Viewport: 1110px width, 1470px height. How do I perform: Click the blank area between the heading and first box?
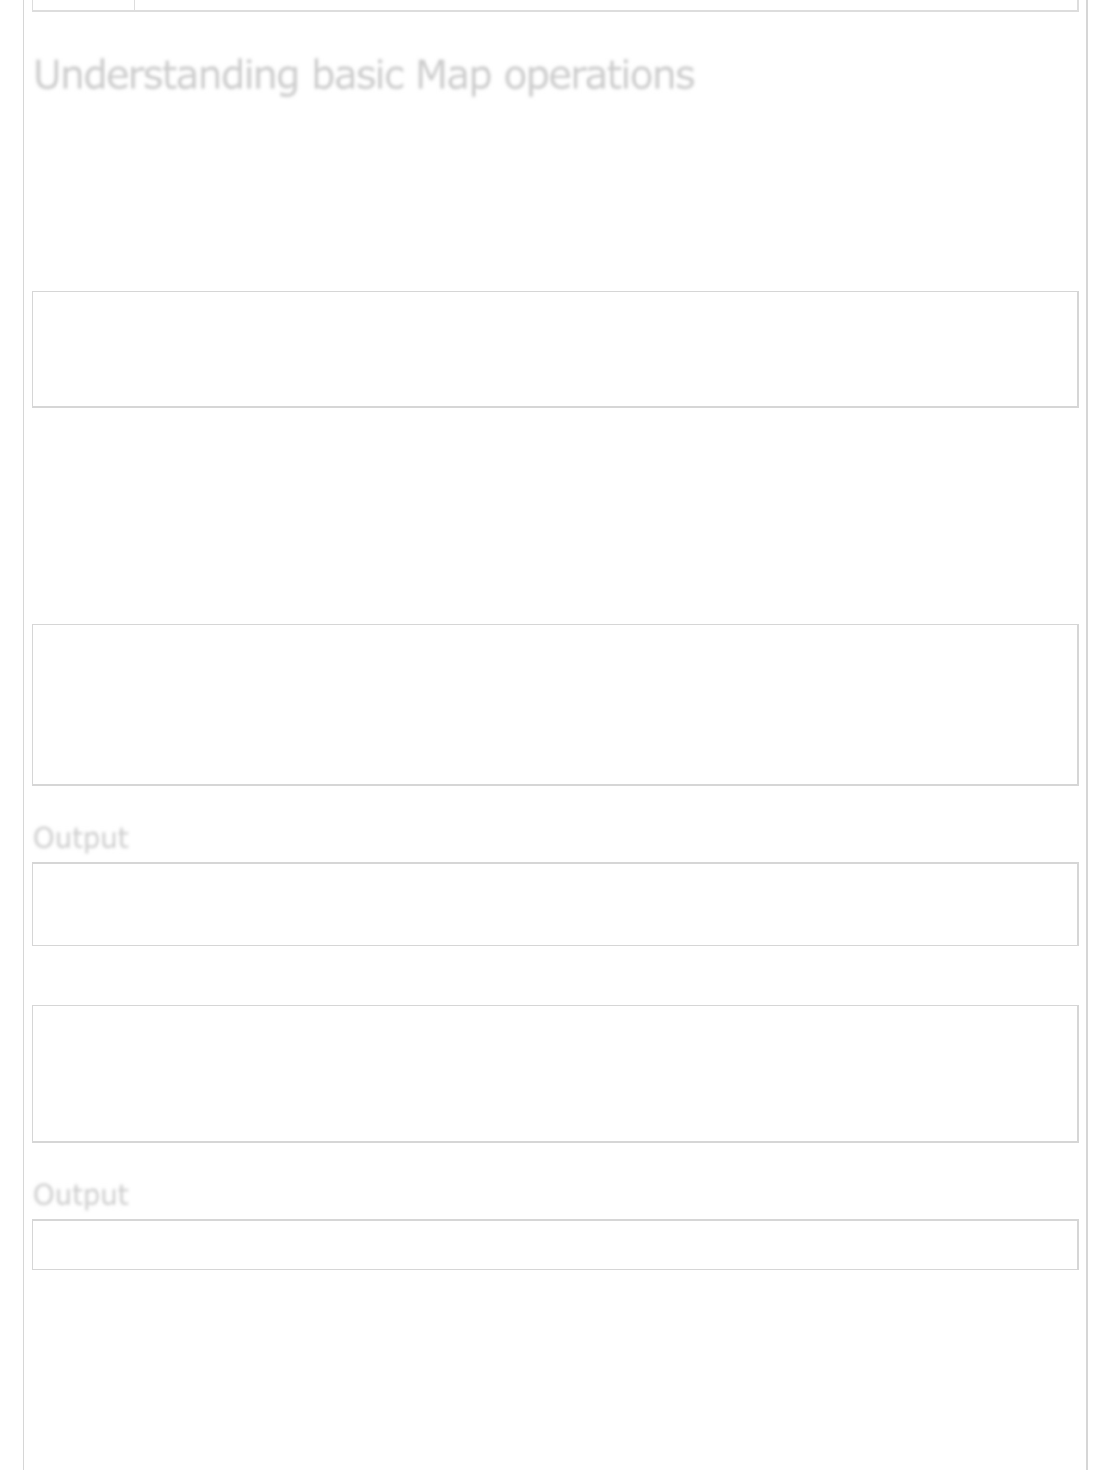(555, 195)
